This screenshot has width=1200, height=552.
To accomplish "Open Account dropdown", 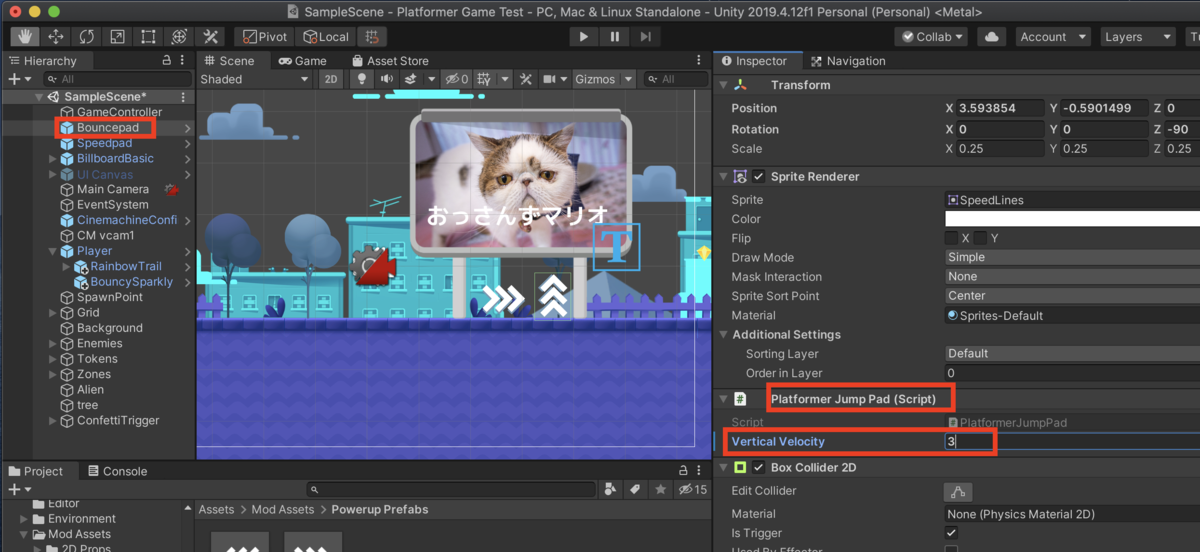I will tap(1051, 37).
